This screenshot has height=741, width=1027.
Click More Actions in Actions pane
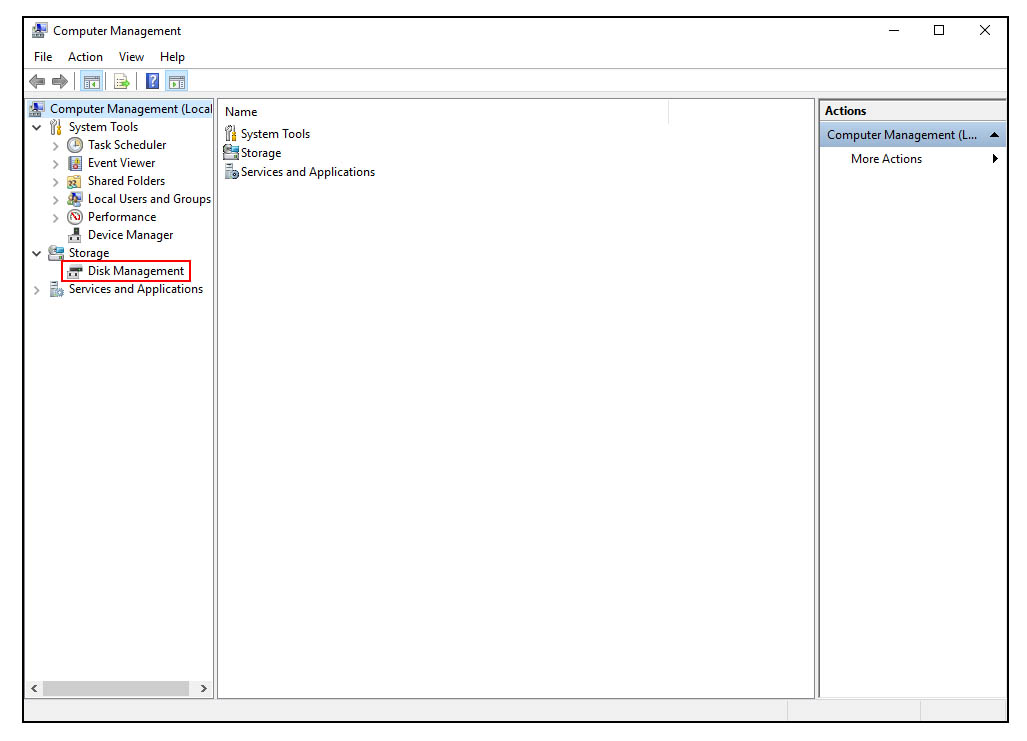tap(886, 159)
